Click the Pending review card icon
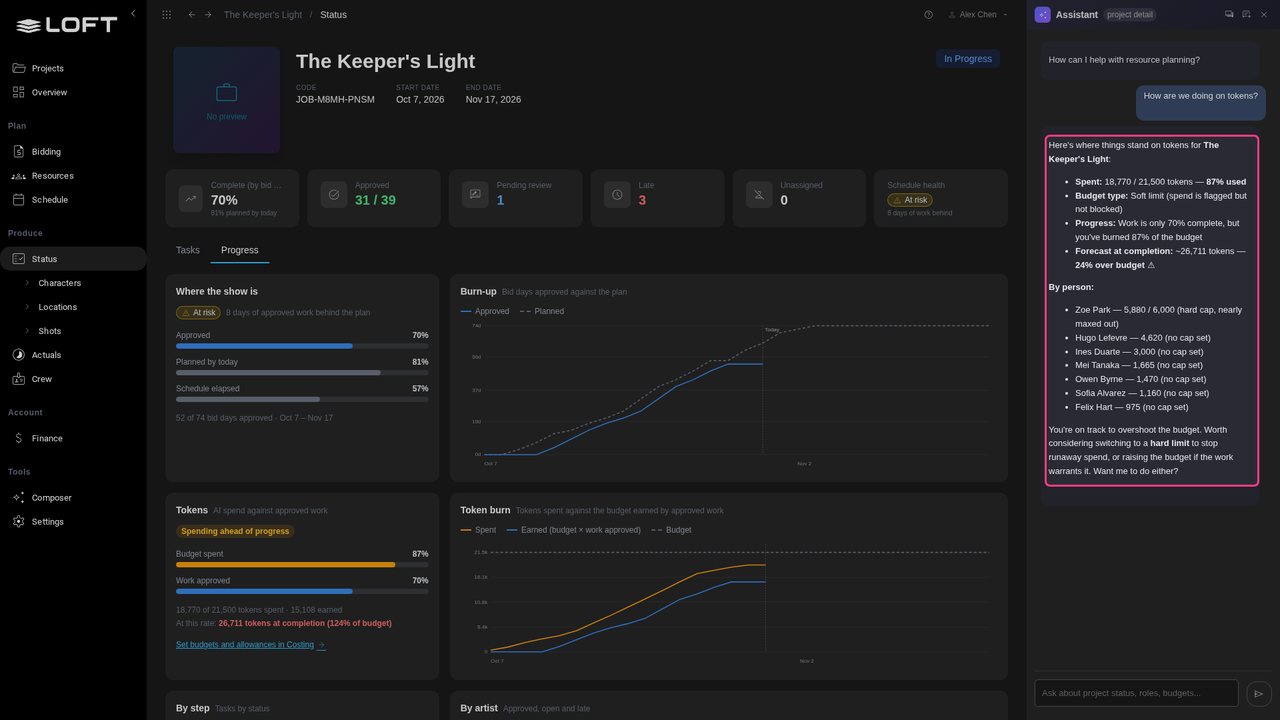Screen dimensions: 1280x720 click(475, 194)
